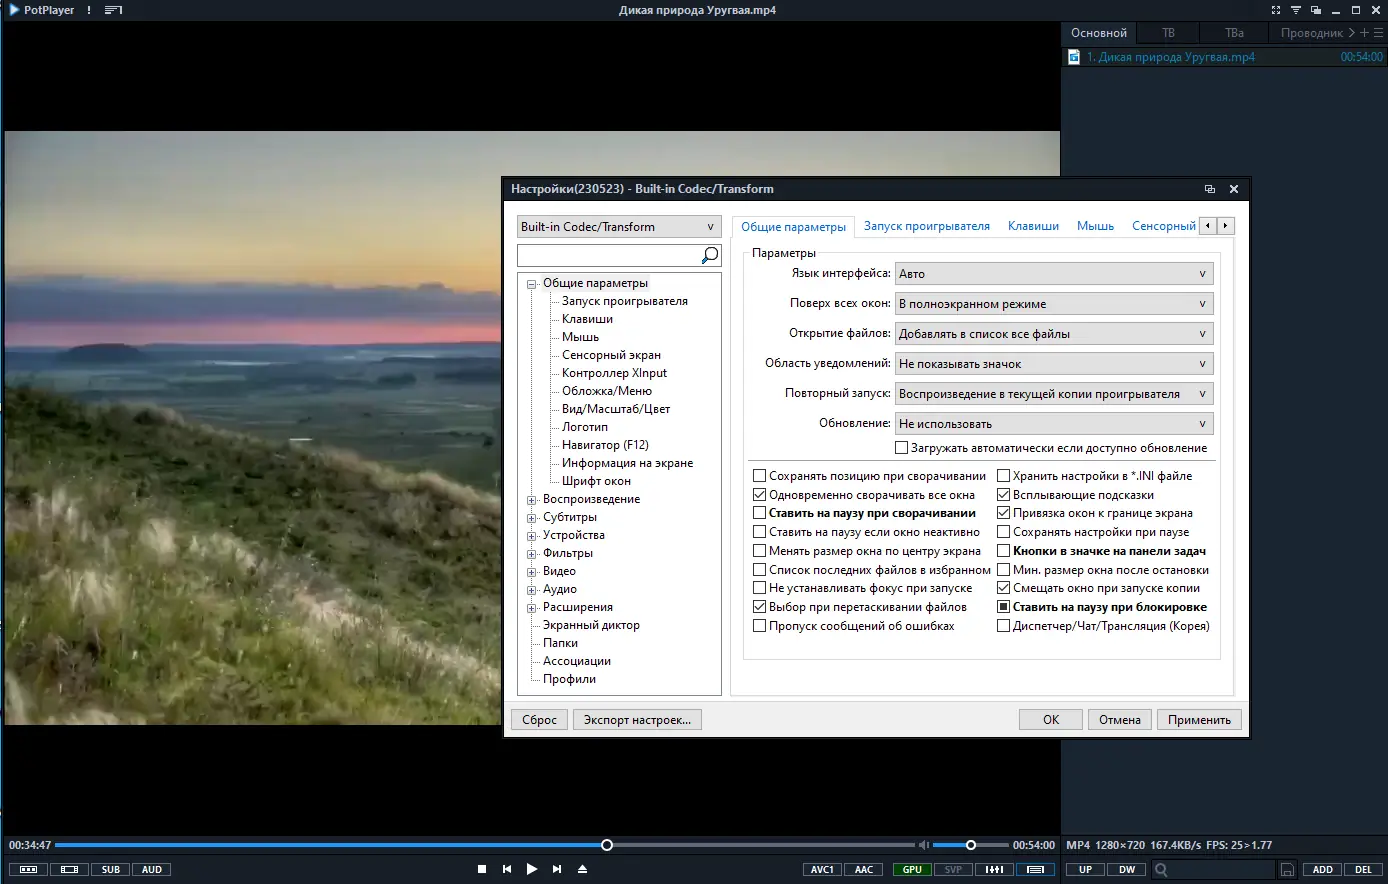Switch to the "Клавиши" tab
This screenshot has height=884, width=1388.
tap(1033, 226)
